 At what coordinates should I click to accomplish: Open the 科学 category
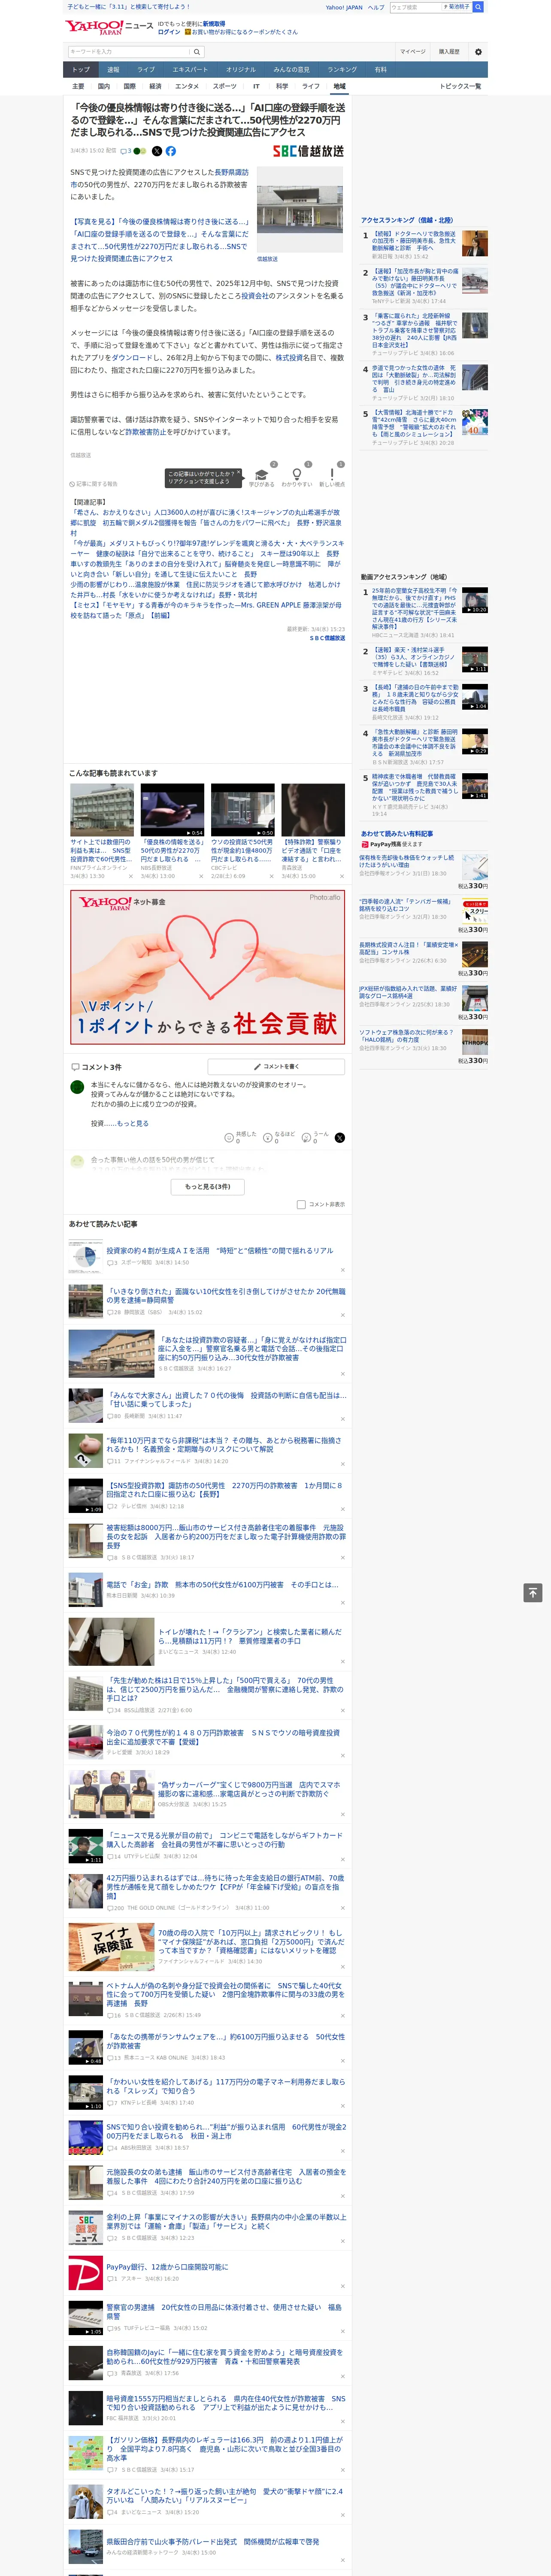[x=282, y=86]
